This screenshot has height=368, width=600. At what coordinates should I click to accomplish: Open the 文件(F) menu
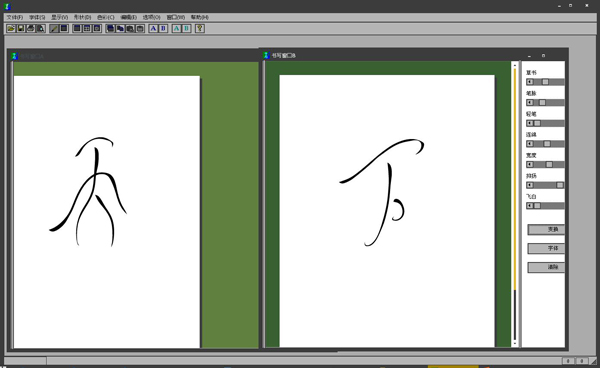click(x=15, y=17)
